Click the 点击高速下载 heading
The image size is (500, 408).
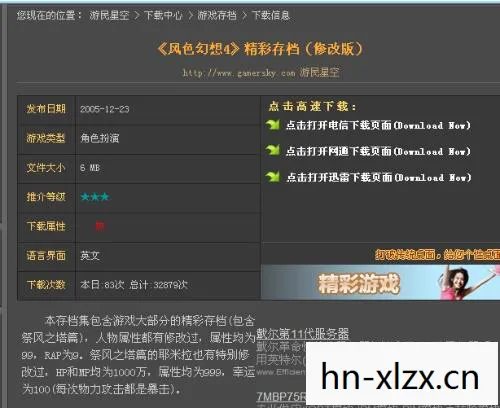313,106
